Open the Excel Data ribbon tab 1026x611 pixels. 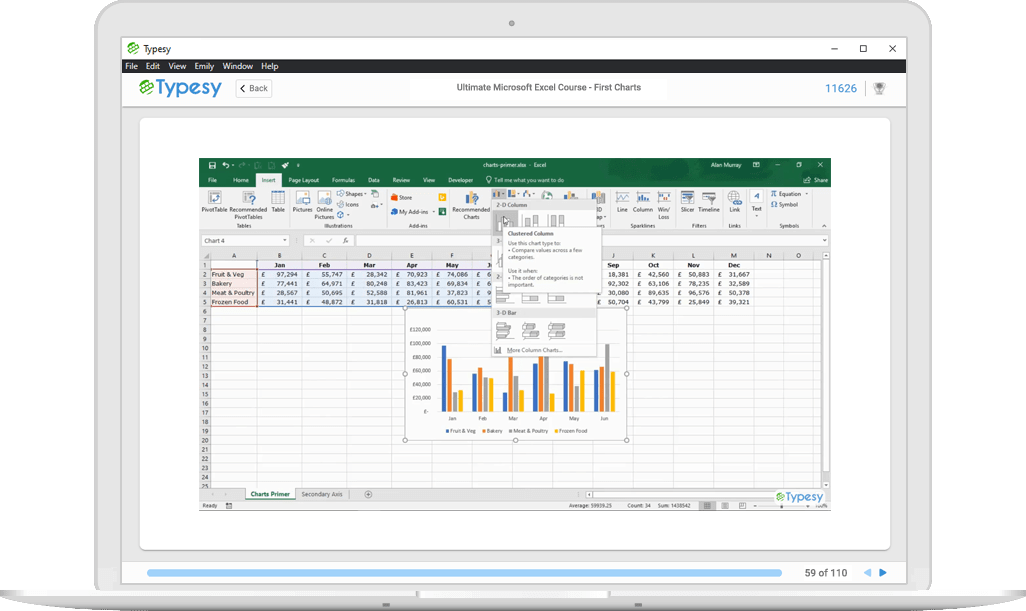pos(374,180)
